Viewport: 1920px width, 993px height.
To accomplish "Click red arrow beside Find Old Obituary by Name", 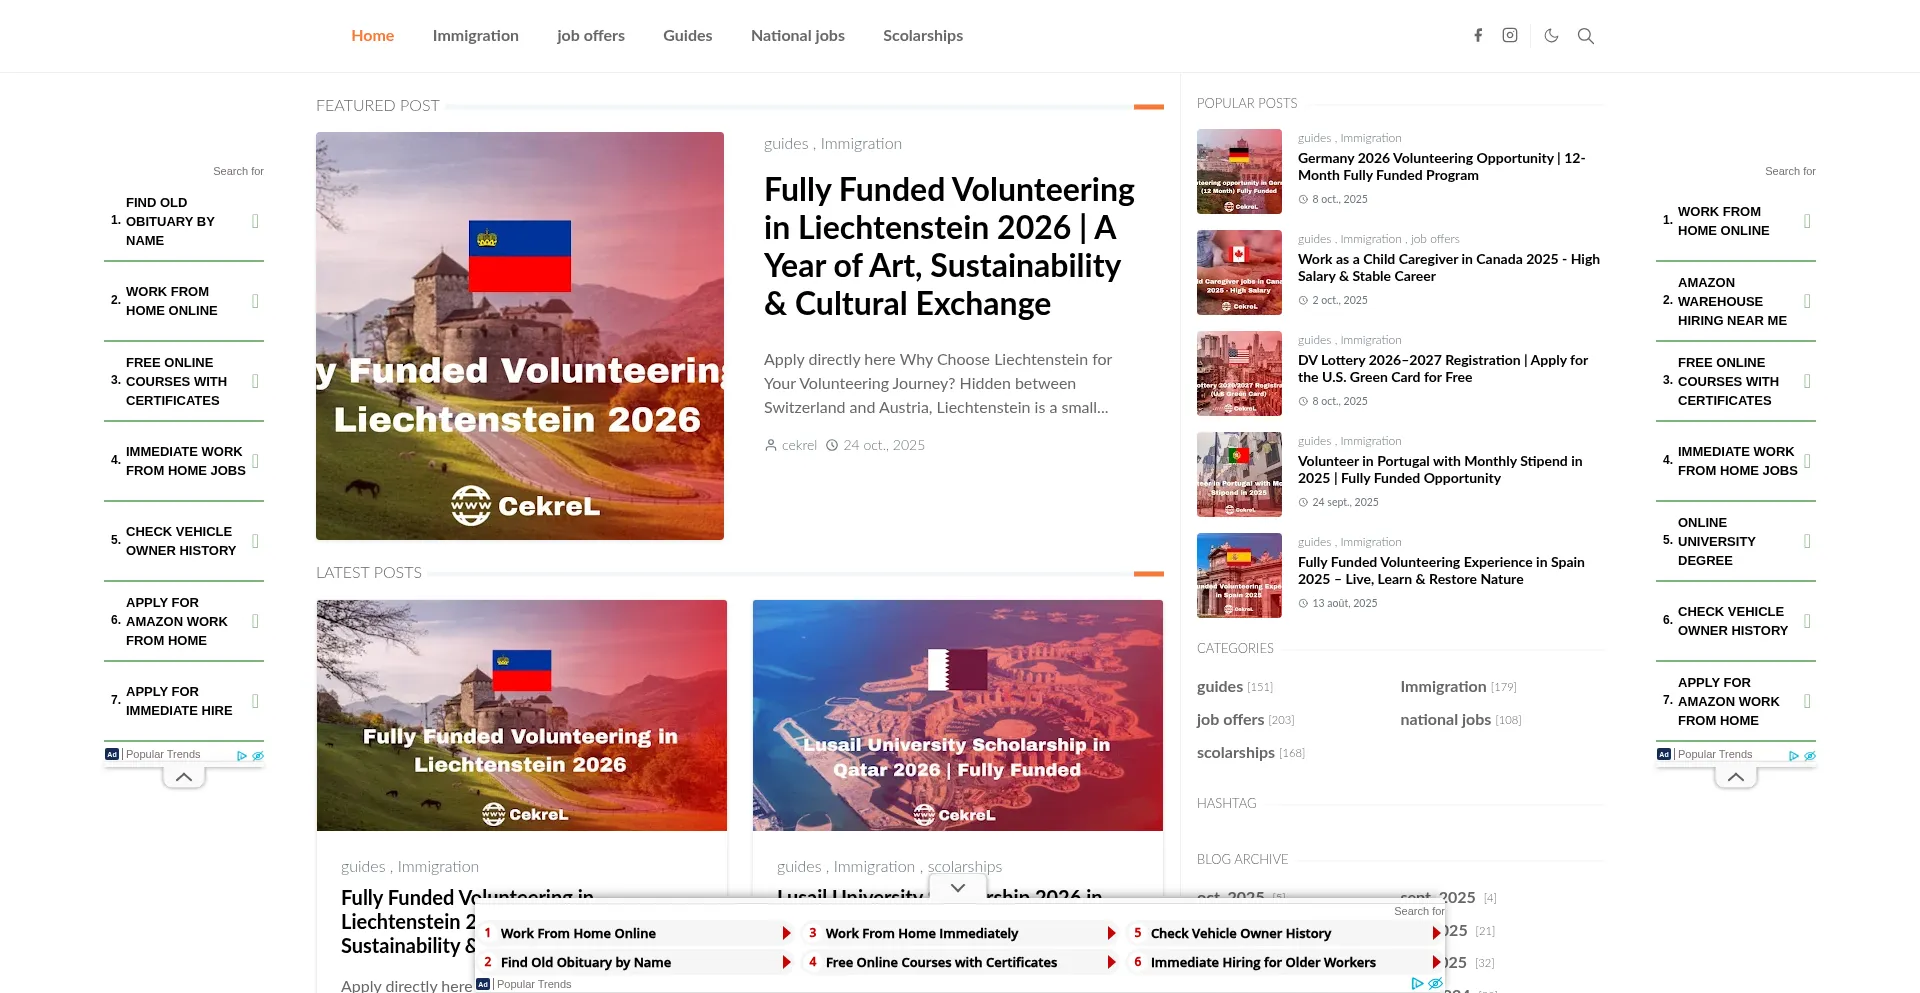I will (x=787, y=962).
